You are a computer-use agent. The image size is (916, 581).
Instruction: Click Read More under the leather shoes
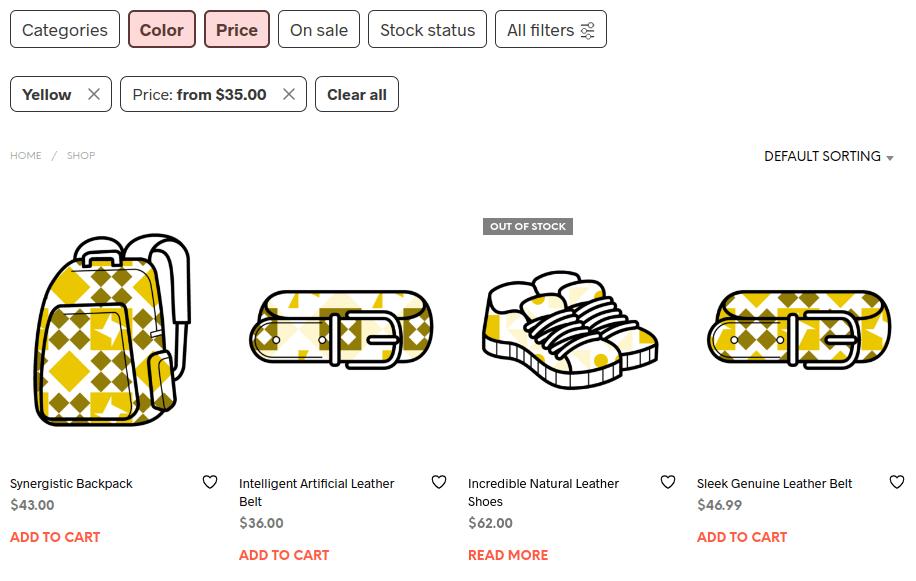coord(508,554)
